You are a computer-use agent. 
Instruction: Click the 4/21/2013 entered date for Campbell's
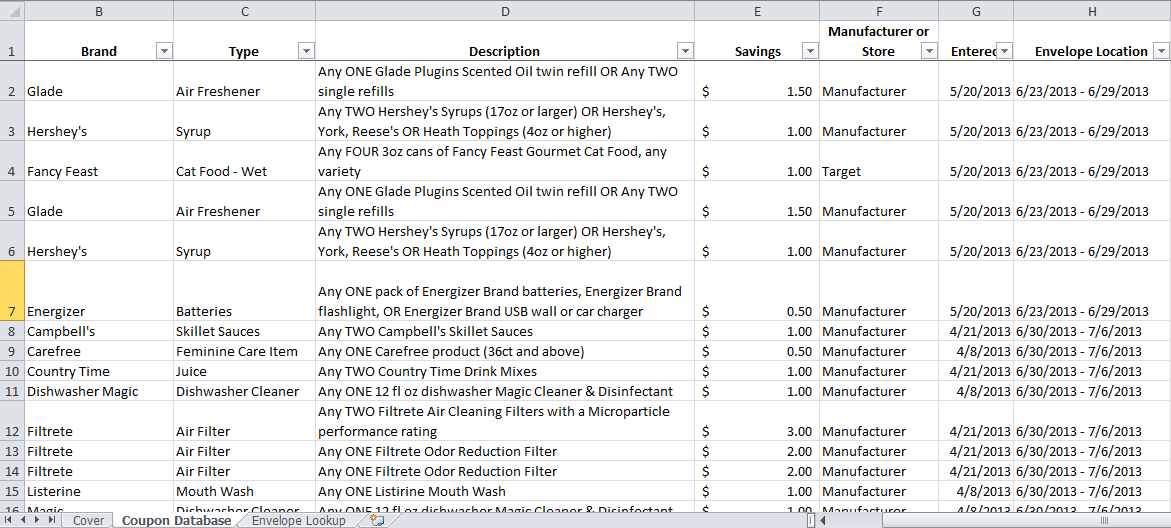coord(976,332)
